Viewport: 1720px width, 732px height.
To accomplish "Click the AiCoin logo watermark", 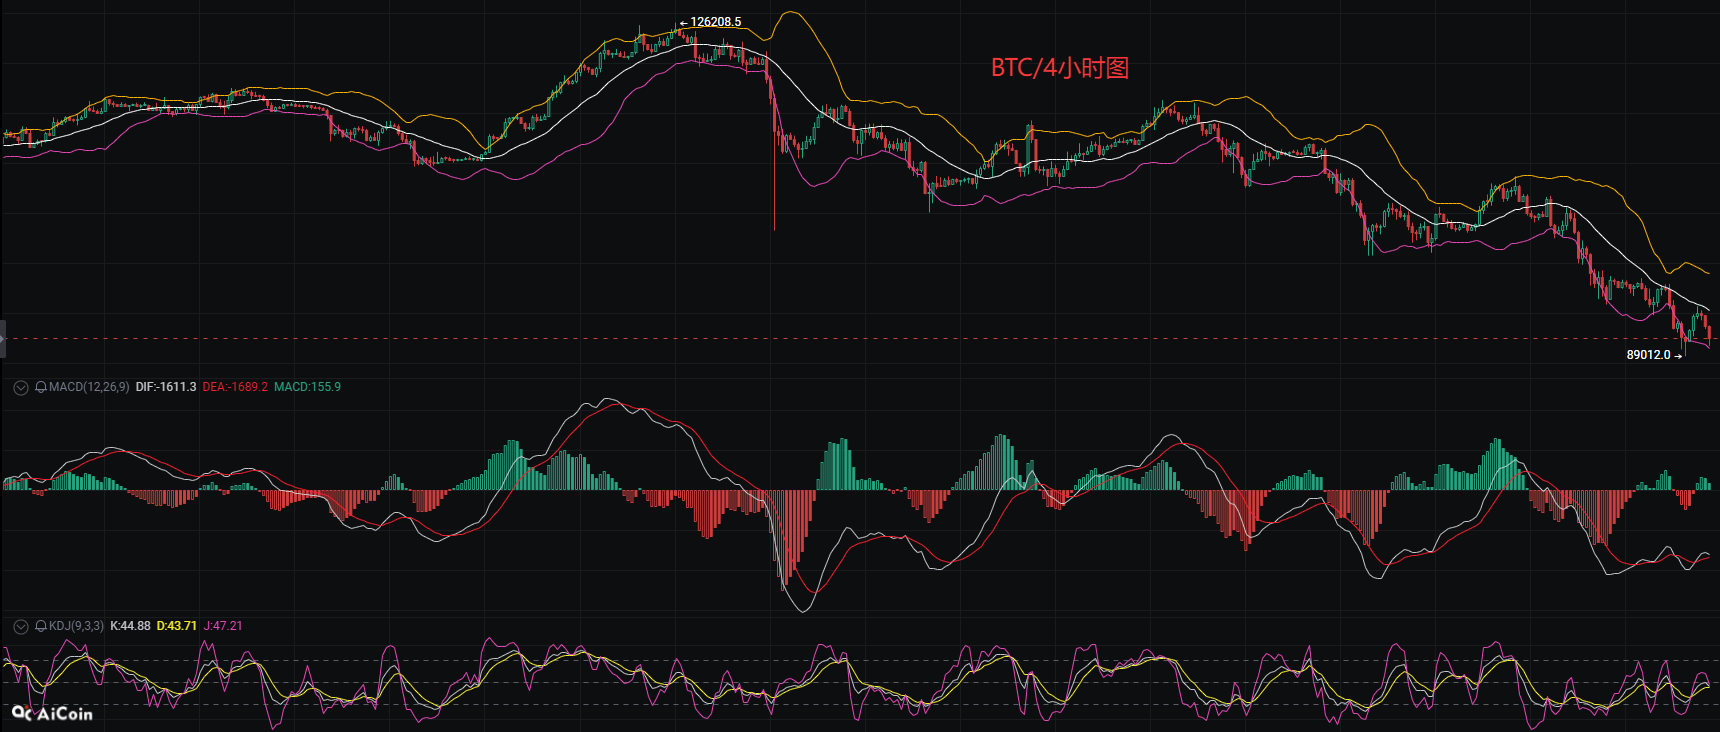I will click(52, 713).
